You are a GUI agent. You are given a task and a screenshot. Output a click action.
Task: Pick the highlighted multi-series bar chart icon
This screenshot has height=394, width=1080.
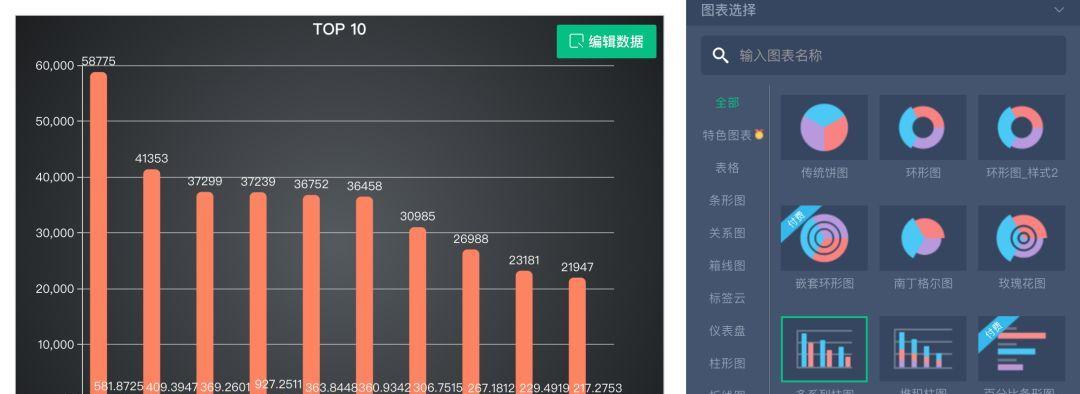click(x=824, y=349)
